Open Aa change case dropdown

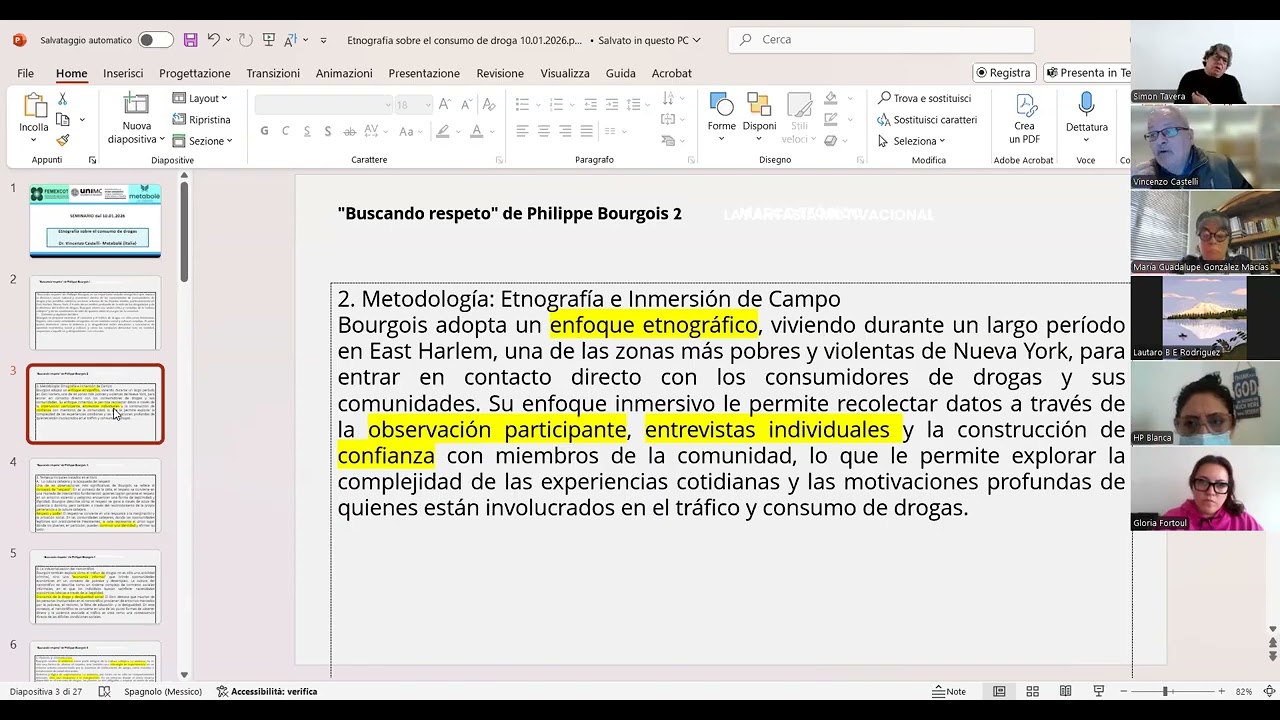(410, 131)
